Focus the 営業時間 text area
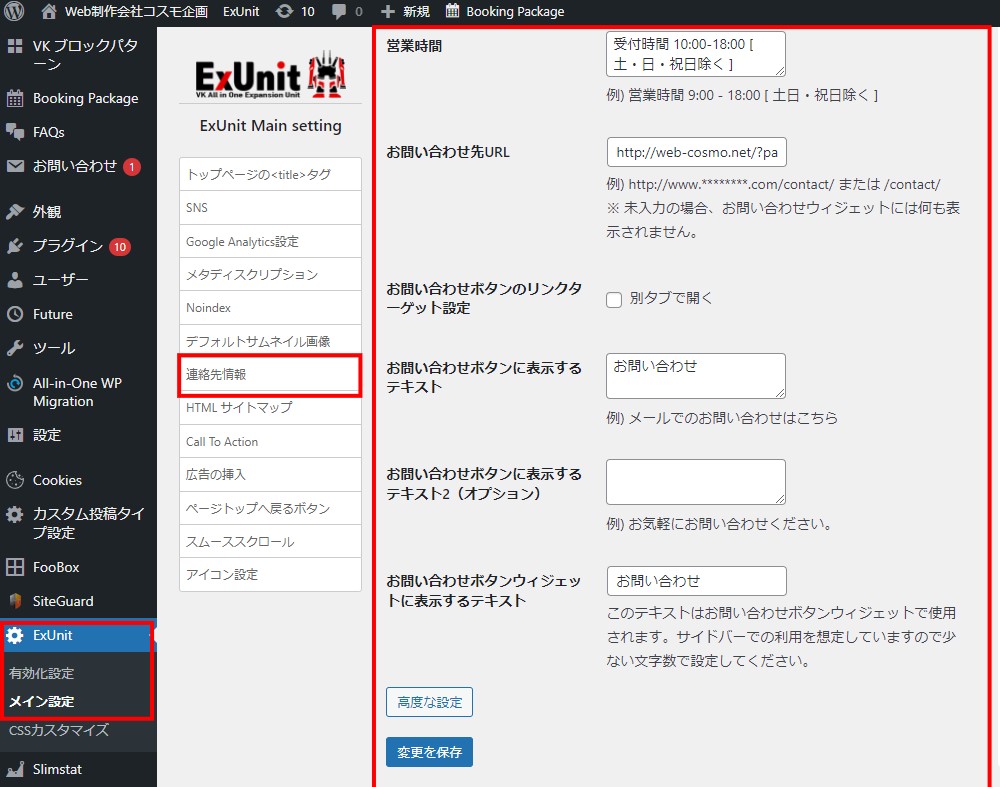 695,54
